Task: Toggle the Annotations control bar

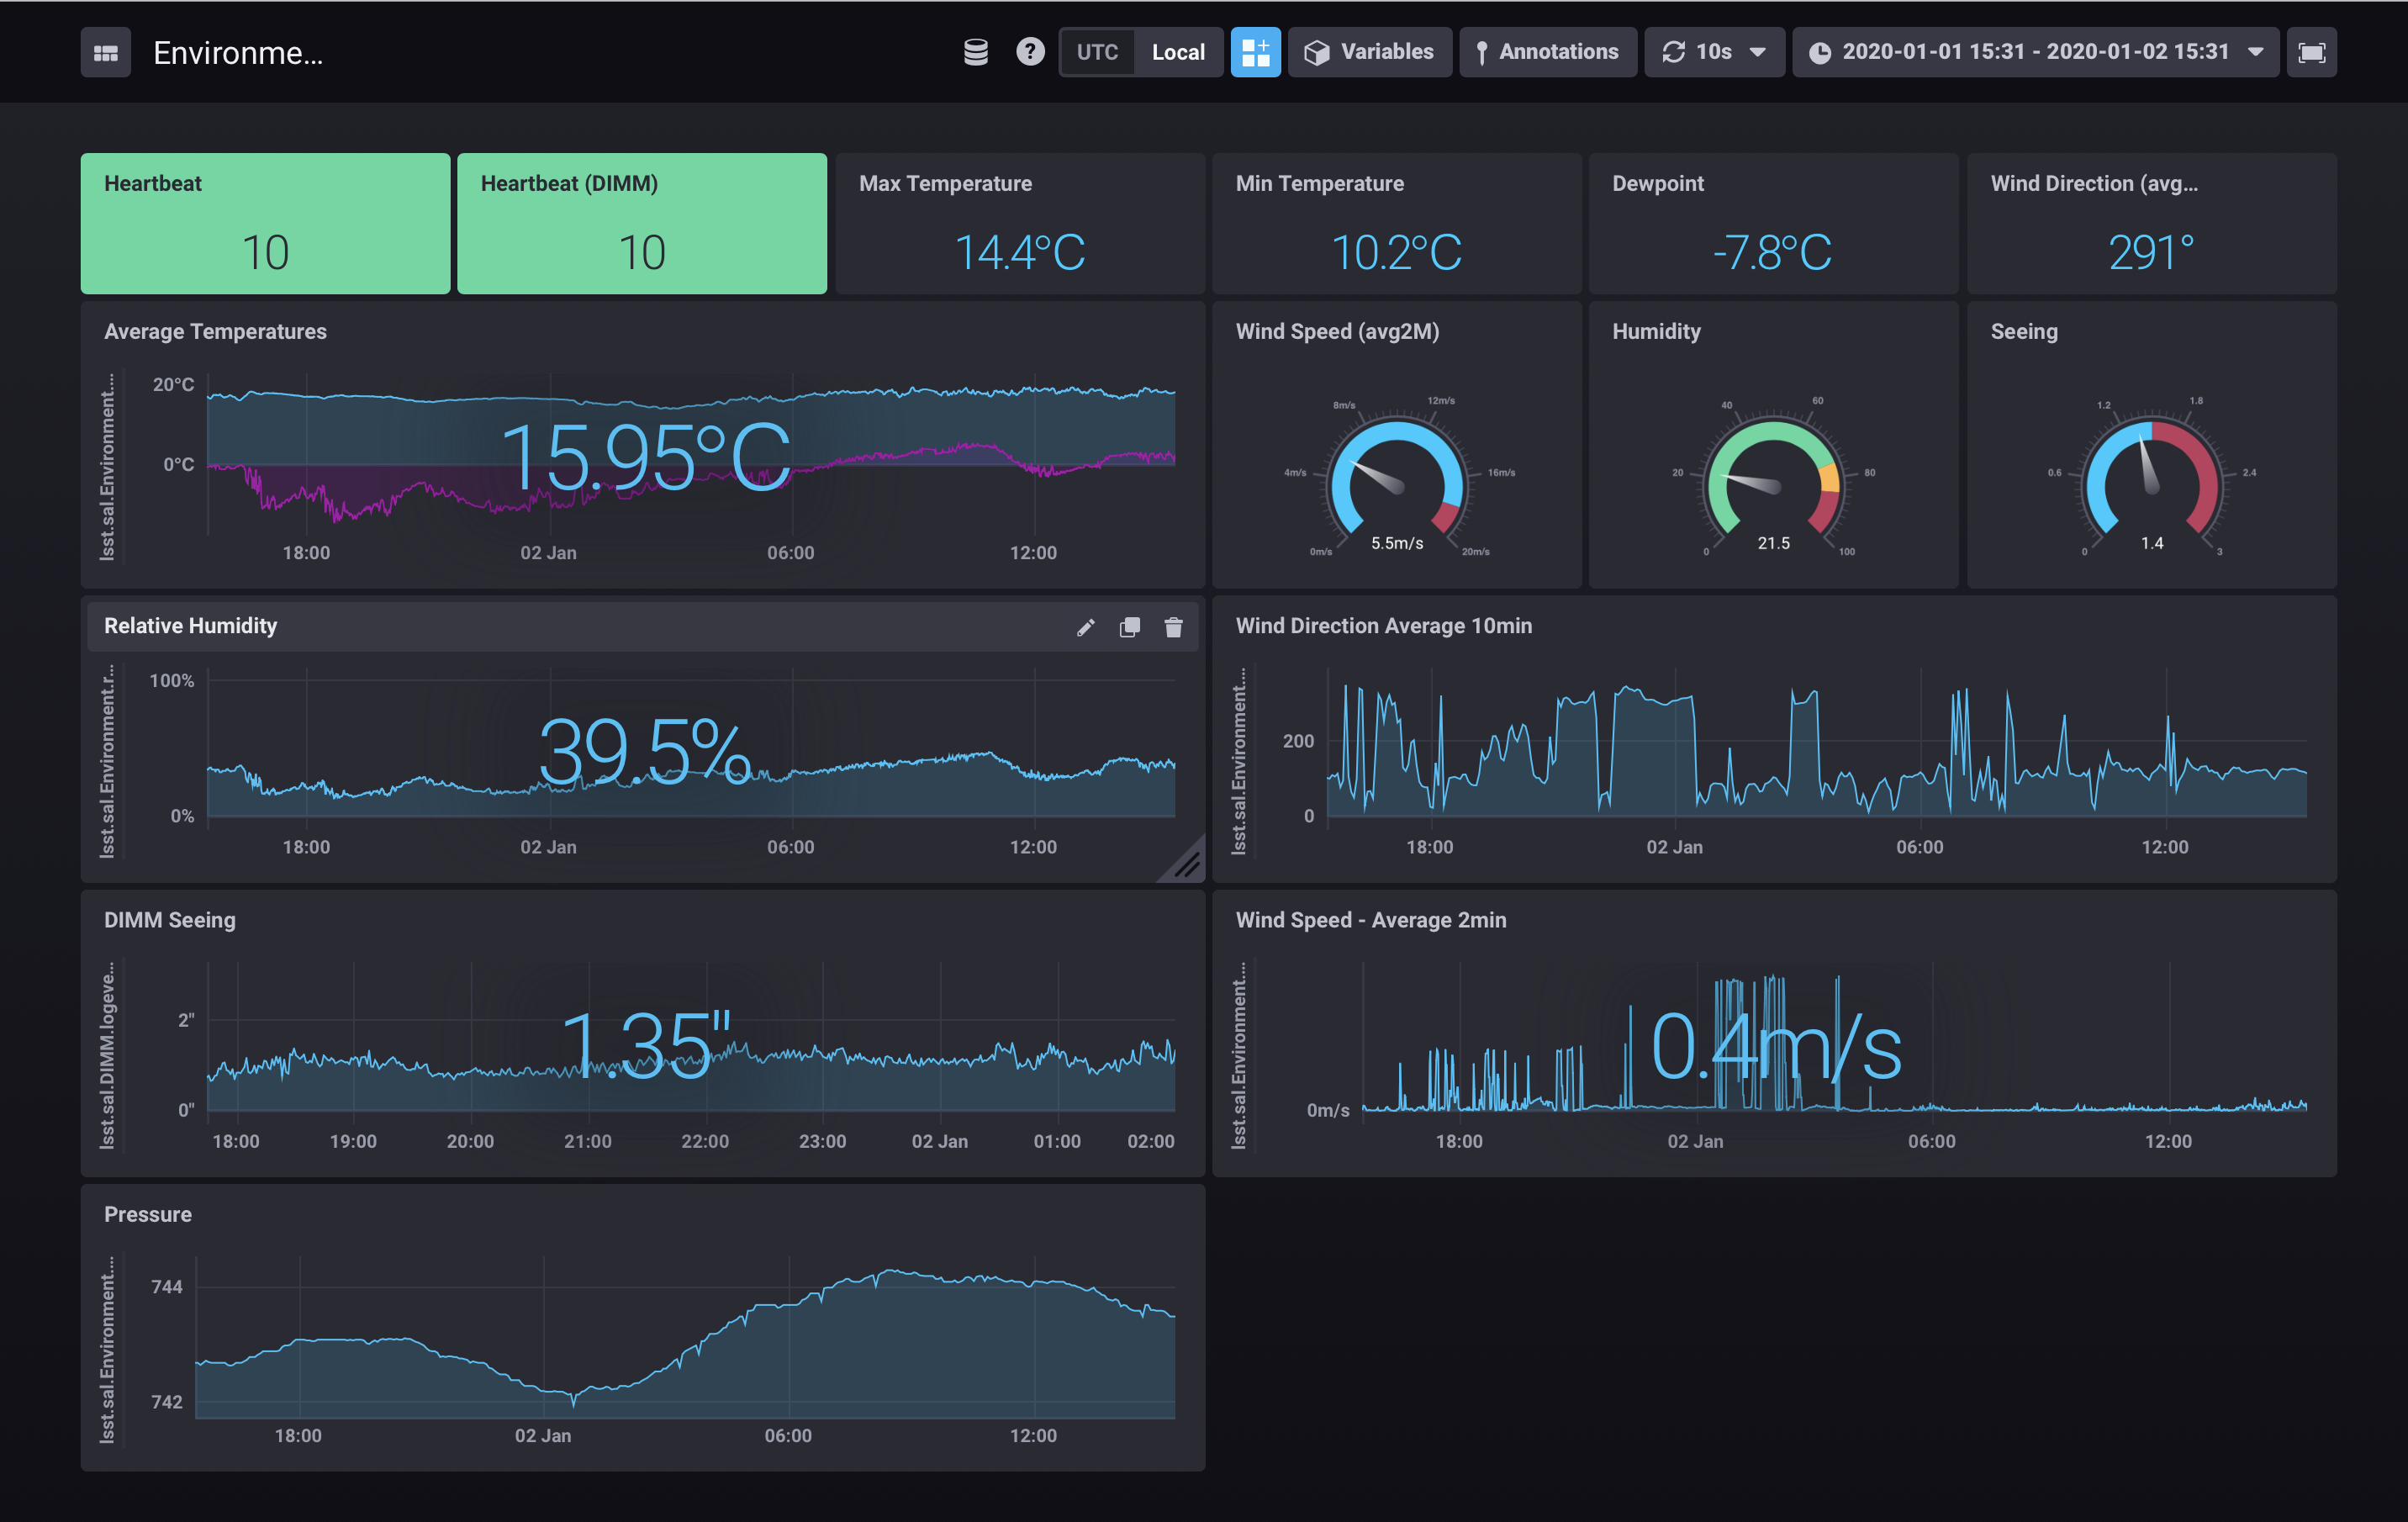Action: pyautogui.click(x=1547, y=52)
